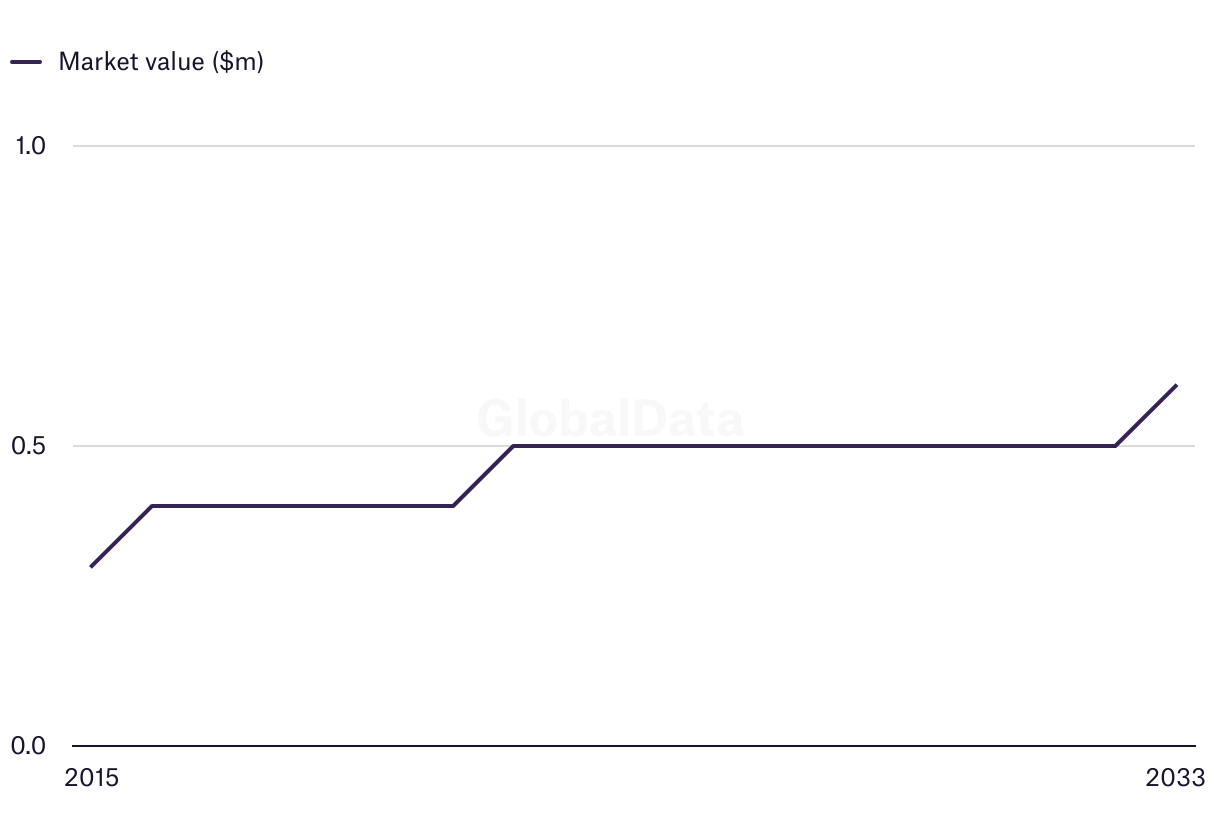
Task: Click where the line begins rising toward 0.6
Action: (x=1115, y=446)
